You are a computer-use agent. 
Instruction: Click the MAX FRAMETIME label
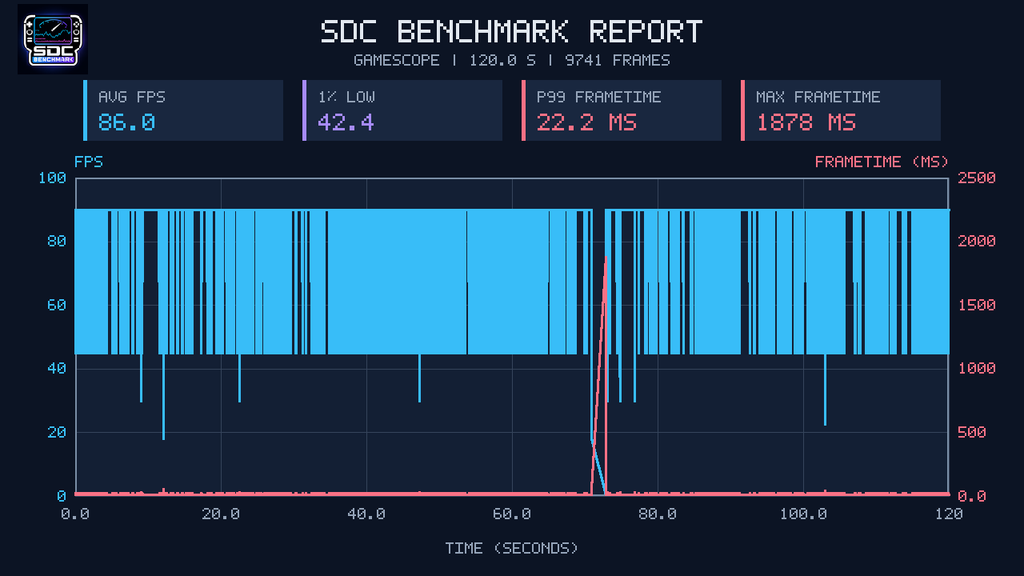pyautogui.click(x=818, y=97)
